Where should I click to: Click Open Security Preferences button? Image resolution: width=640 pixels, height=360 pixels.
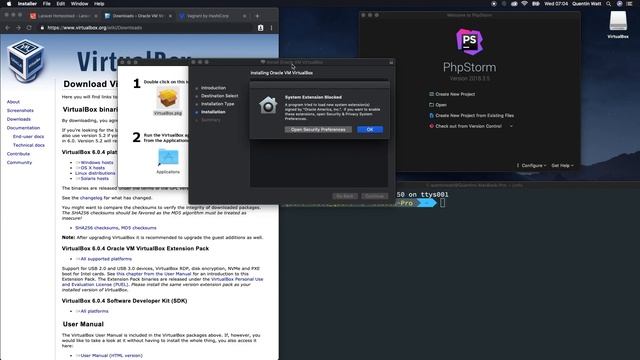click(x=318, y=129)
